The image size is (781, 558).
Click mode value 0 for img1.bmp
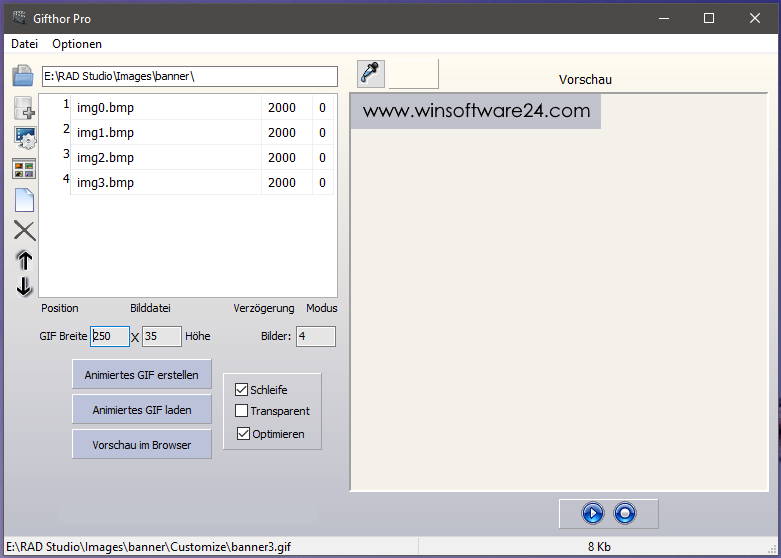[x=322, y=133]
